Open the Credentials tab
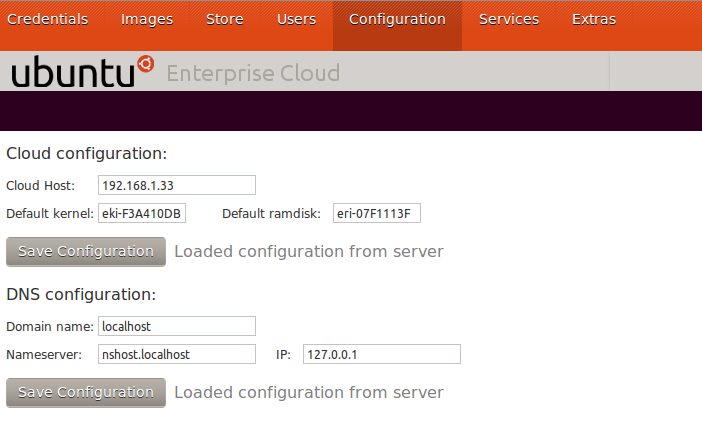702x422 pixels. point(47,19)
